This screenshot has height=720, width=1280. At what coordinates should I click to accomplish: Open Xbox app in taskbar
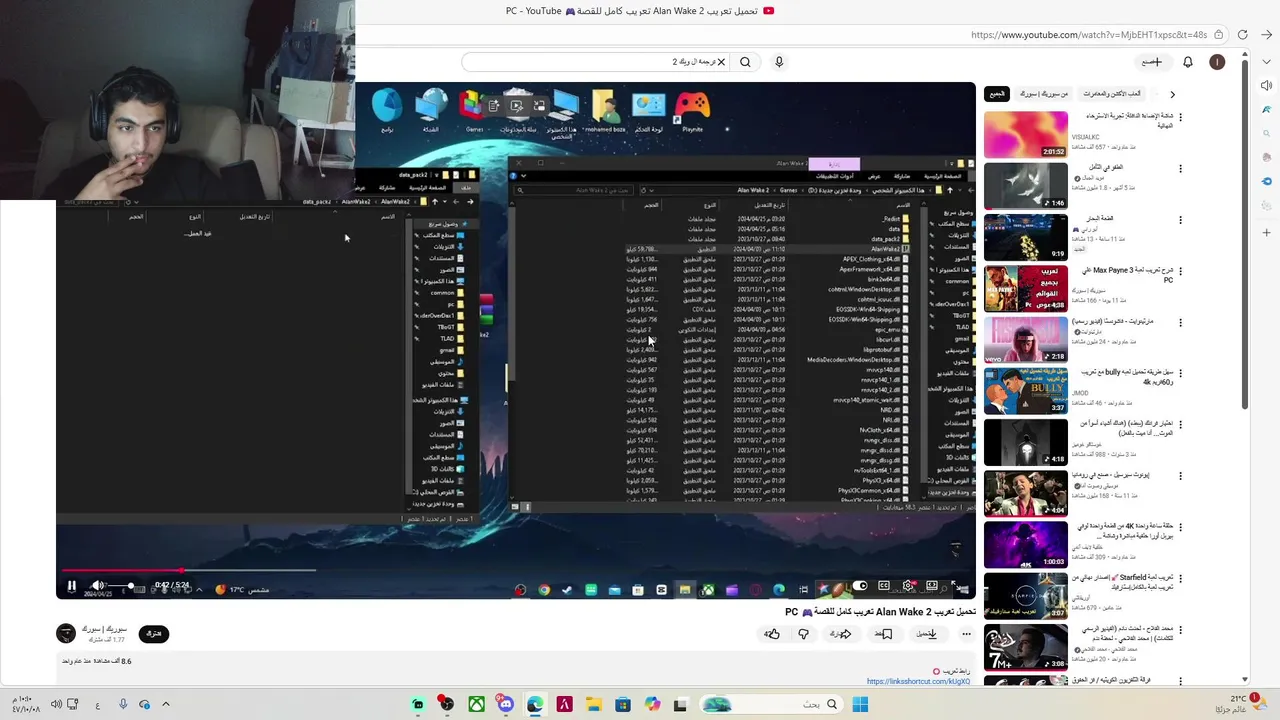point(477,704)
